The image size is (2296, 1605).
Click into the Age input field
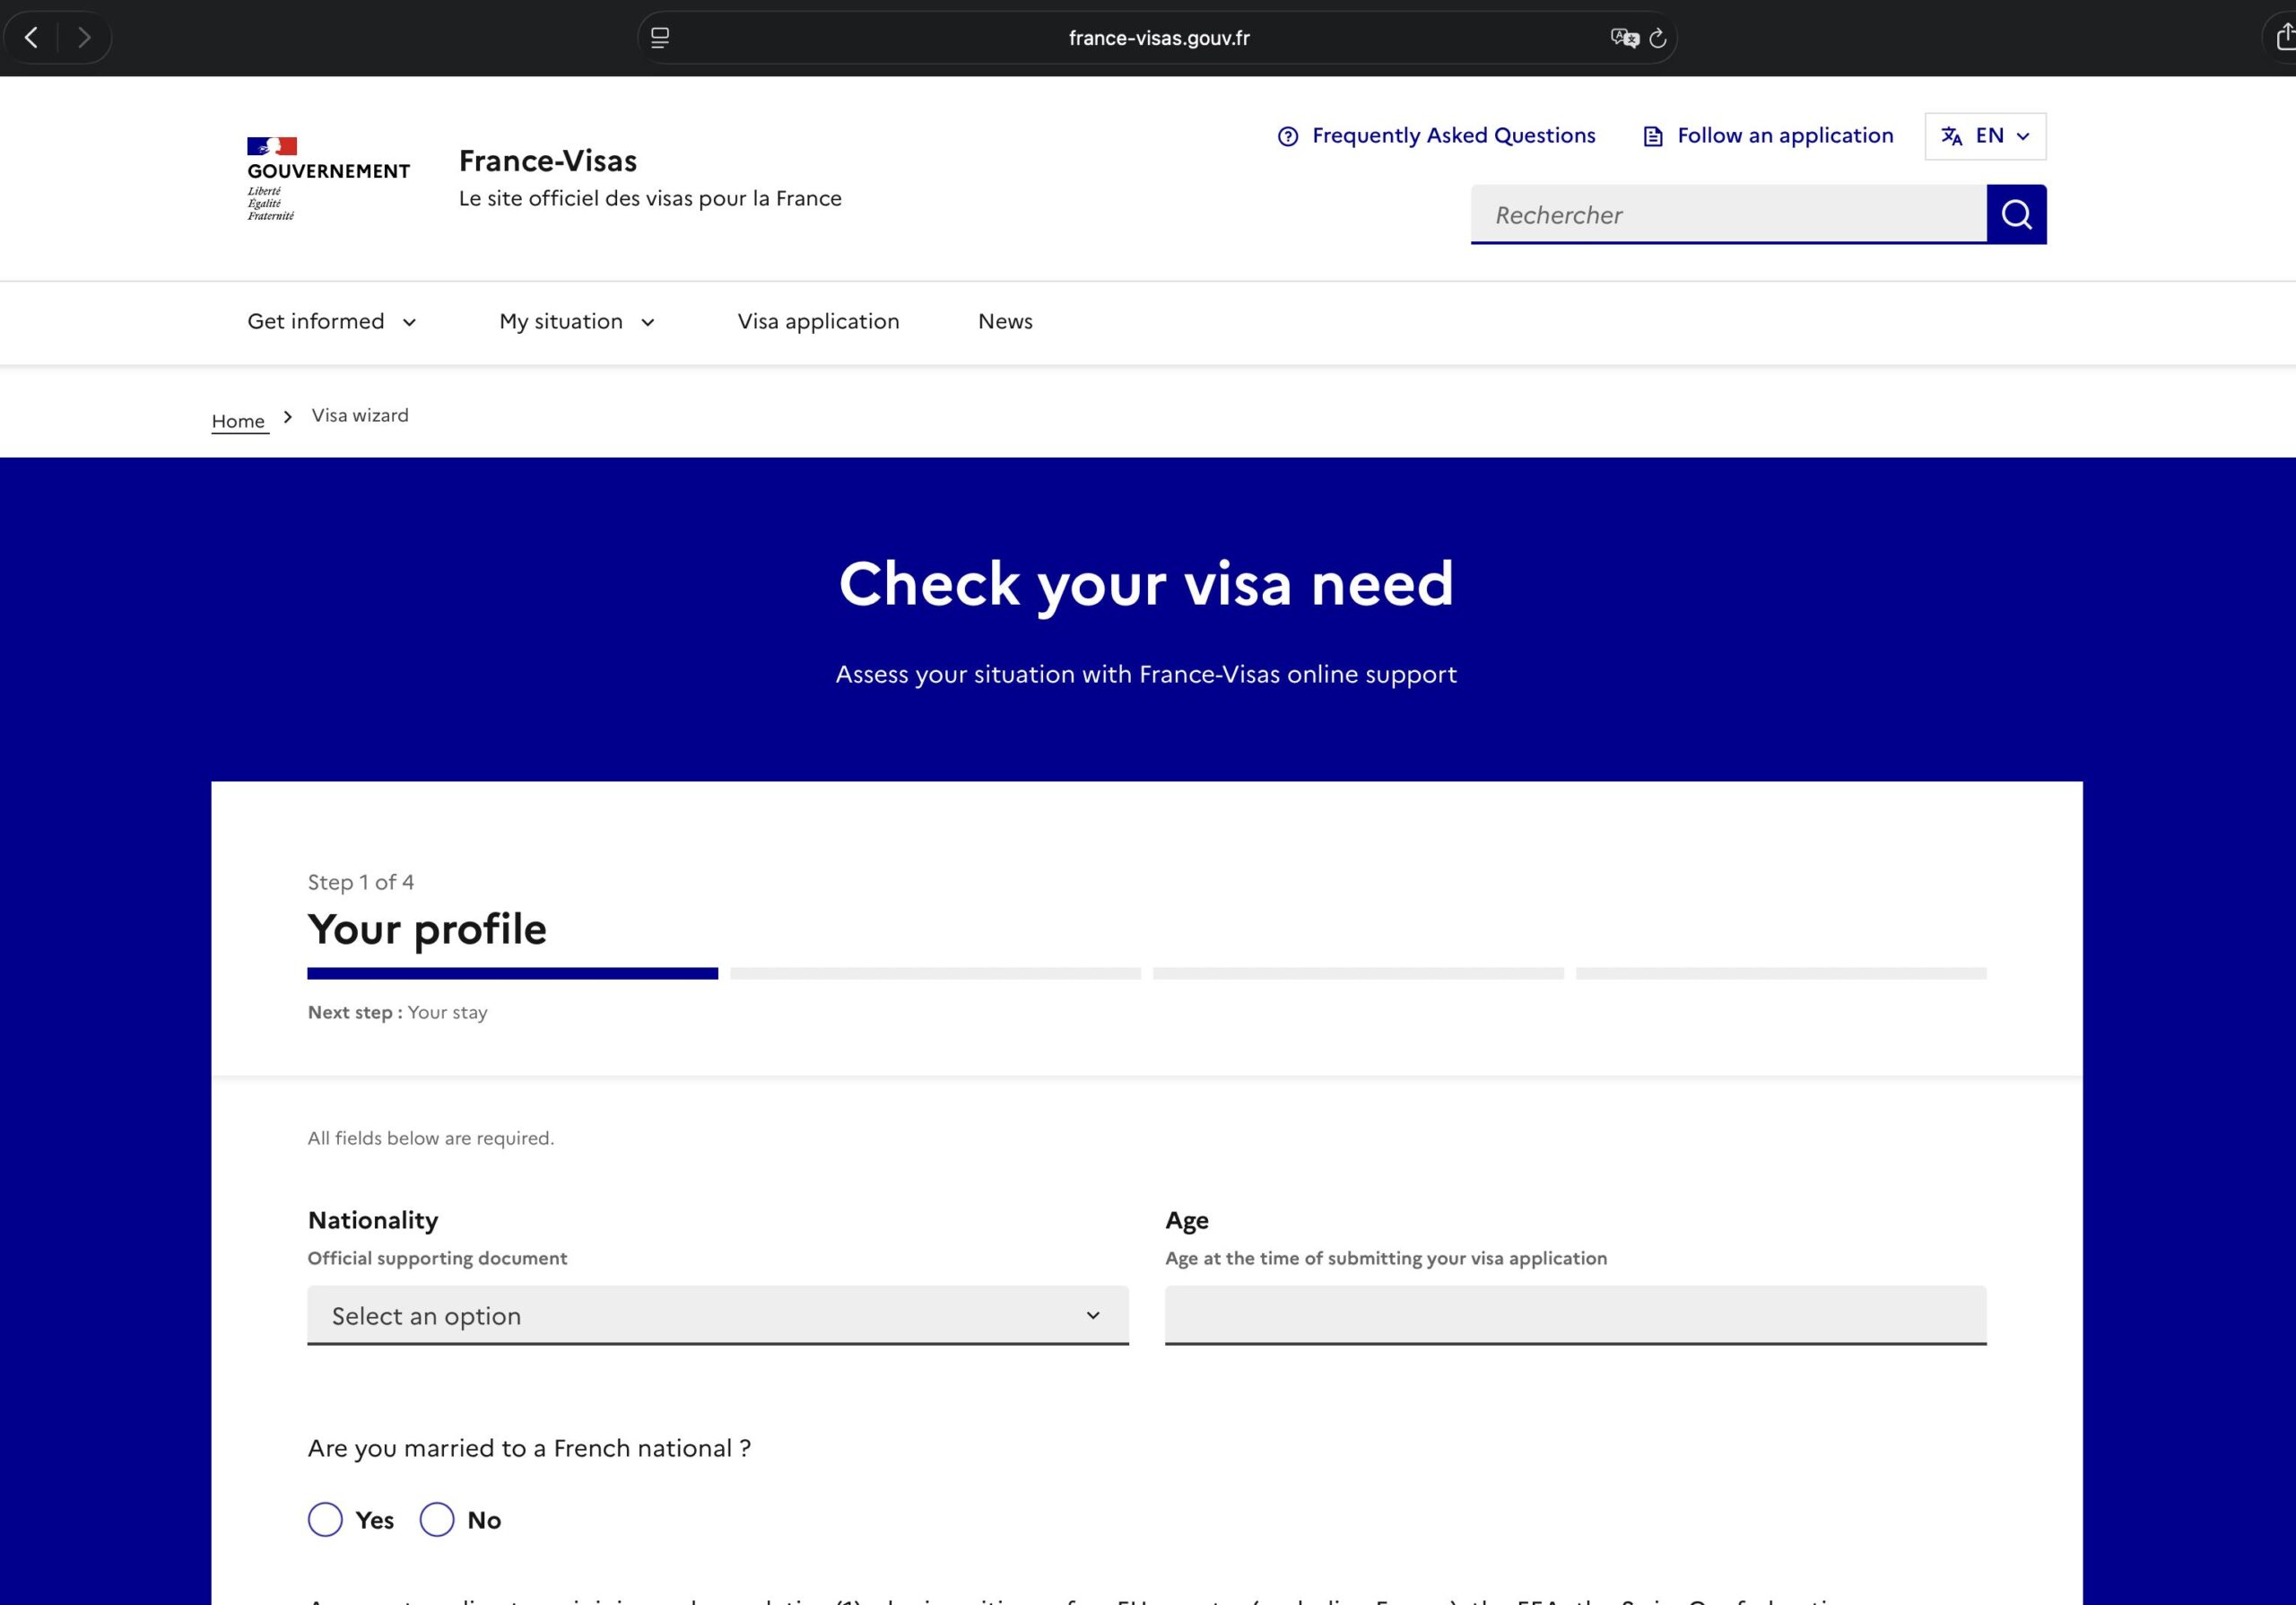click(1575, 1315)
